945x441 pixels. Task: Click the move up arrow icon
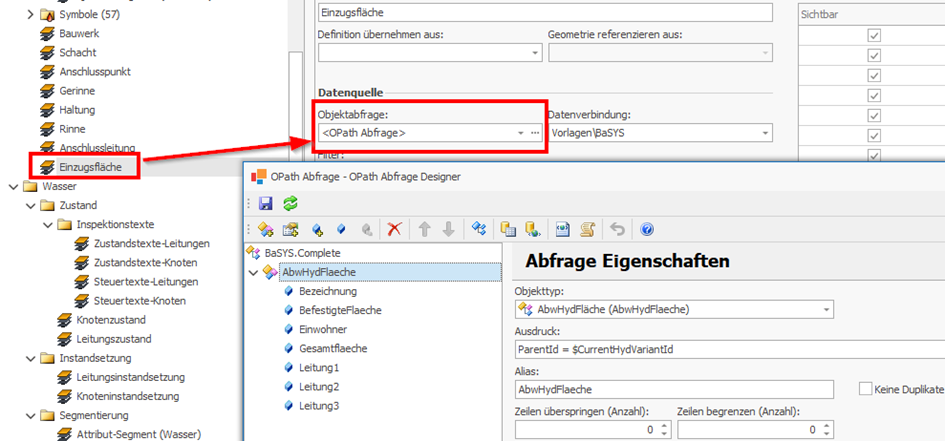pyautogui.click(x=425, y=230)
